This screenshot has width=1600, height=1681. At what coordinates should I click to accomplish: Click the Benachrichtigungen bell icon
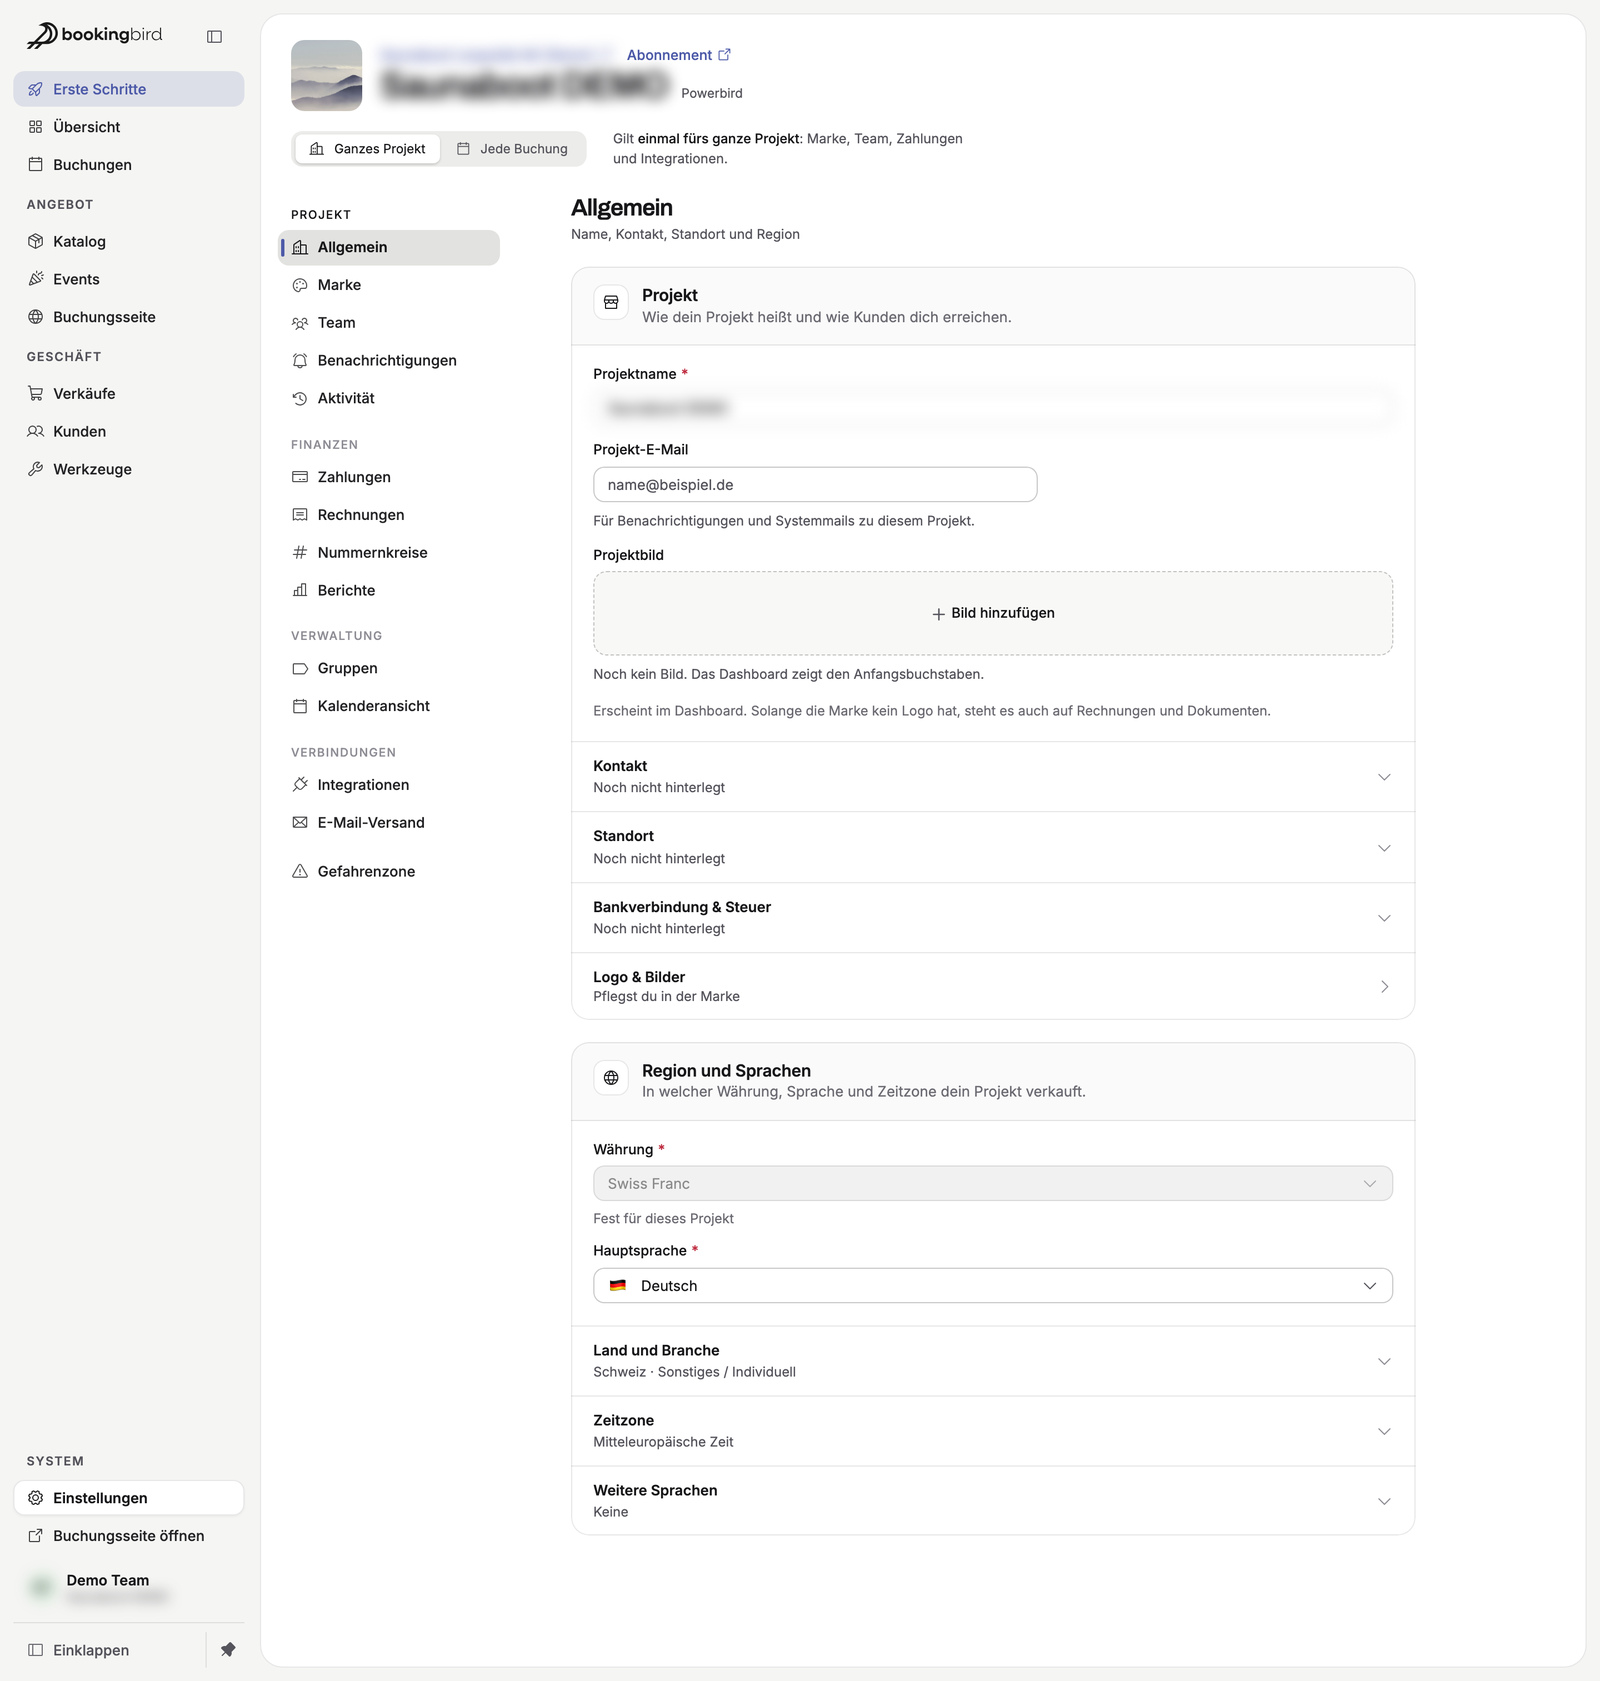click(300, 360)
